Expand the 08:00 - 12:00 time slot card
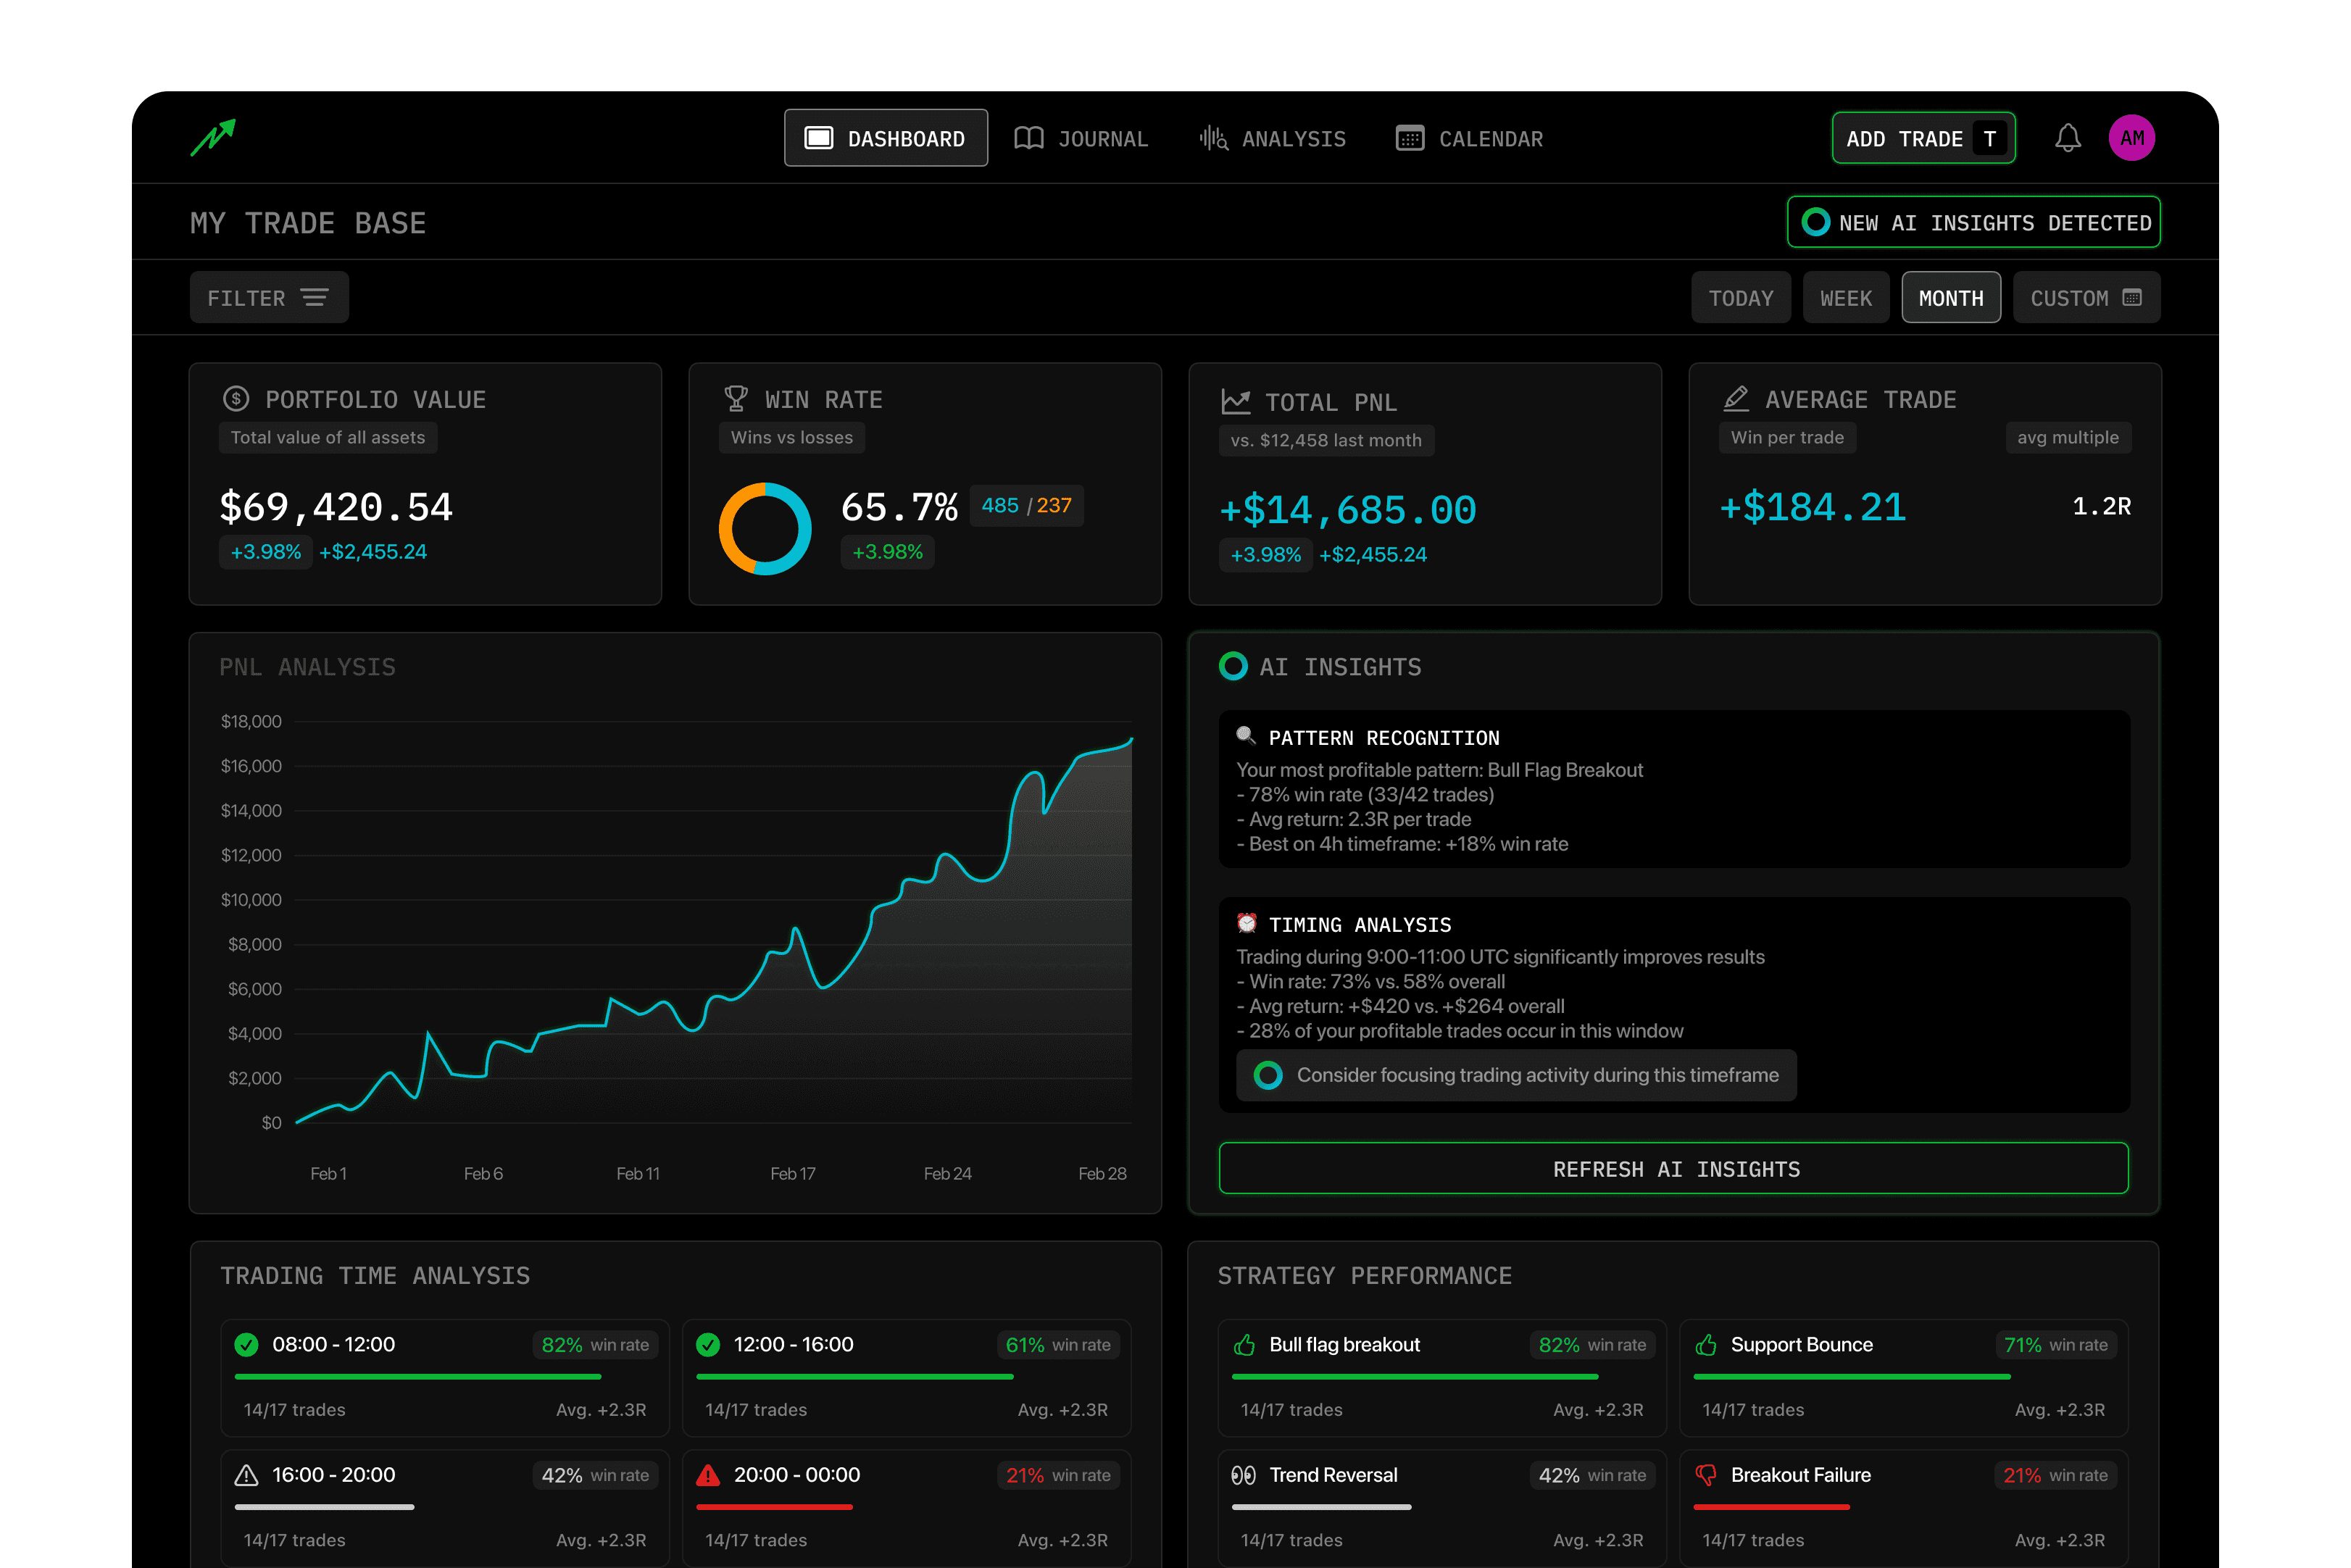This screenshot has width=2351, height=1568. click(x=444, y=1377)
